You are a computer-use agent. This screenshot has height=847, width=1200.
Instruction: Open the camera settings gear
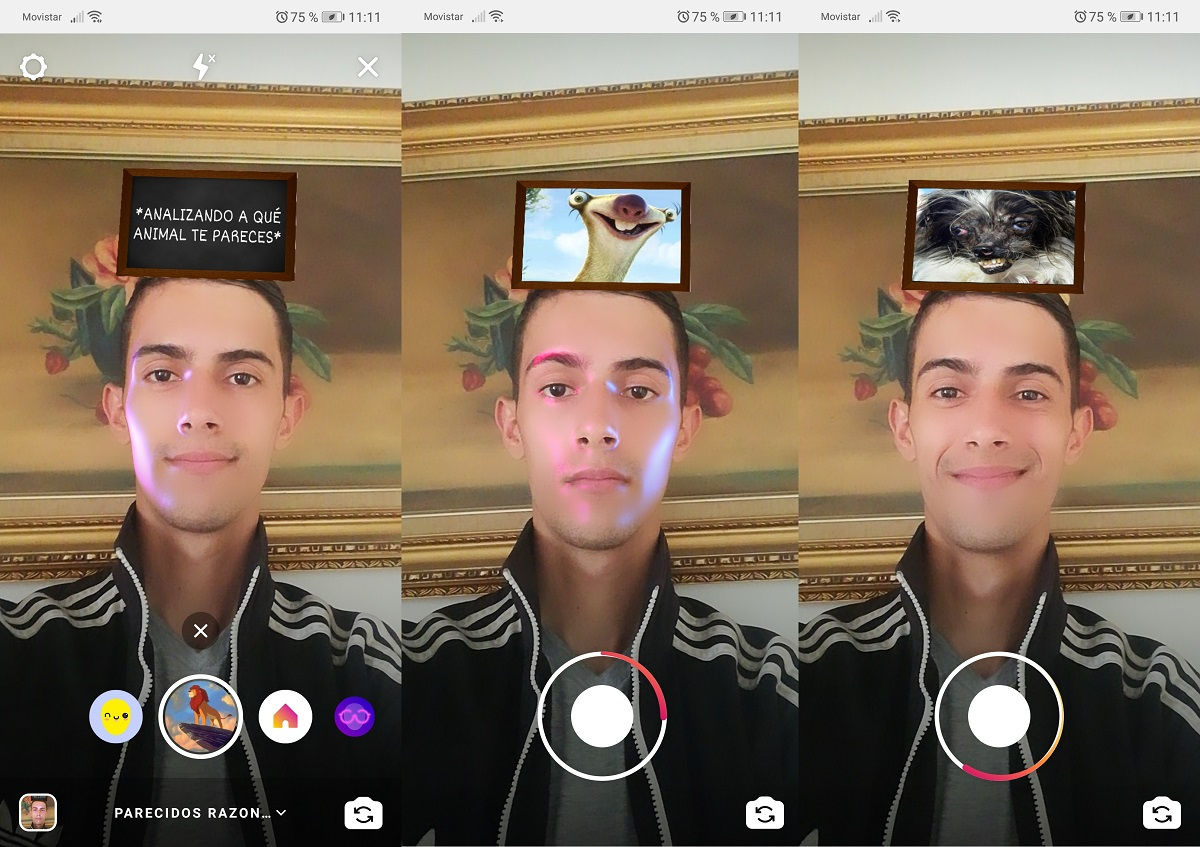pos(34,67)
